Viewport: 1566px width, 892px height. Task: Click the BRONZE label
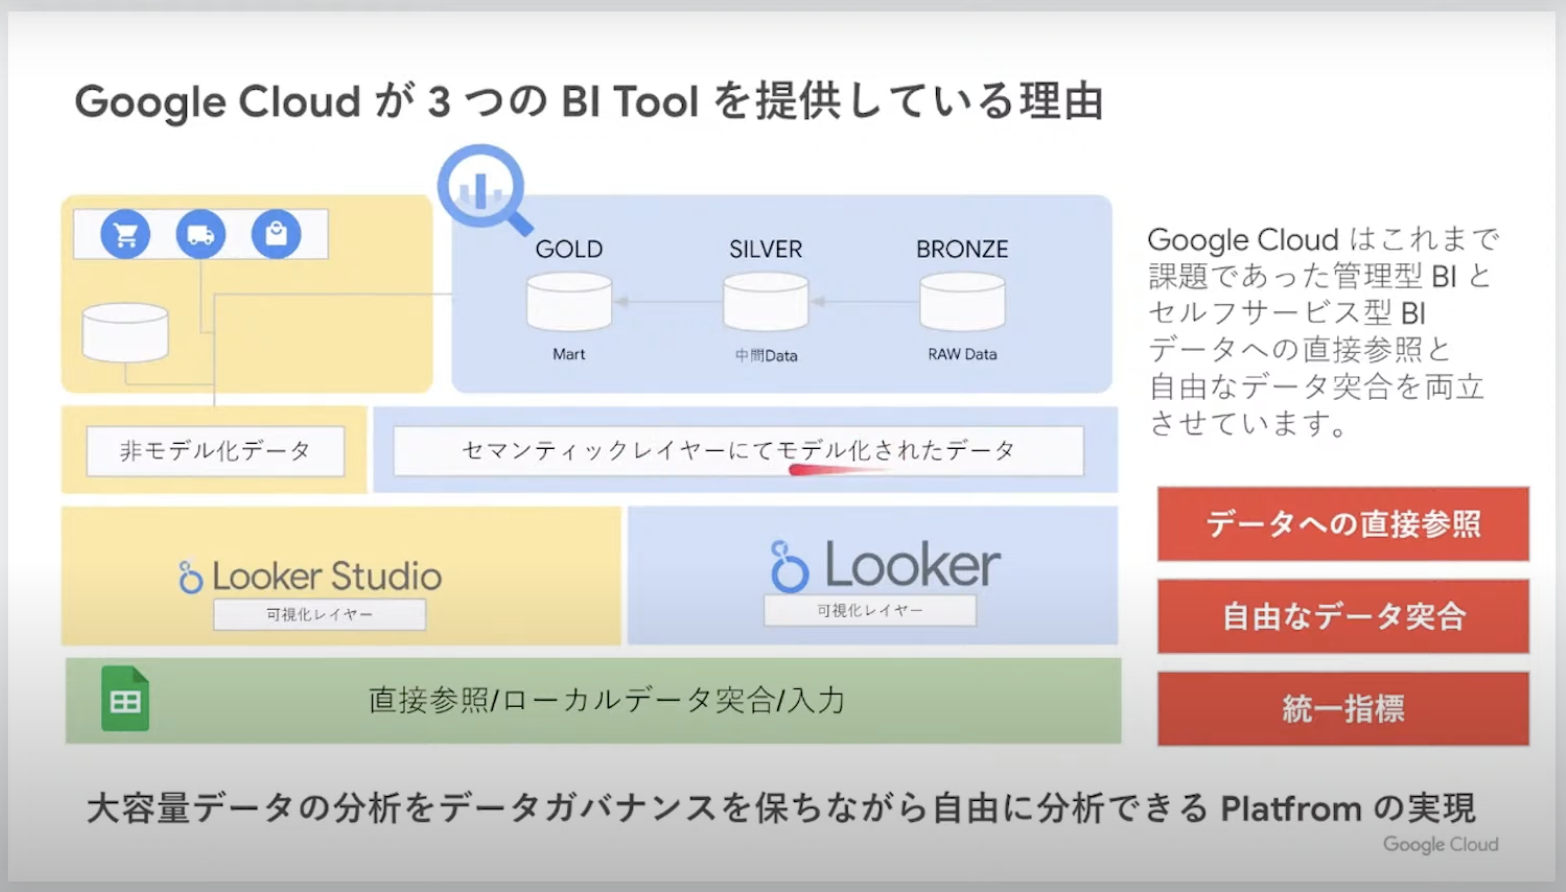pyautogui.click(x=962, y=249)
